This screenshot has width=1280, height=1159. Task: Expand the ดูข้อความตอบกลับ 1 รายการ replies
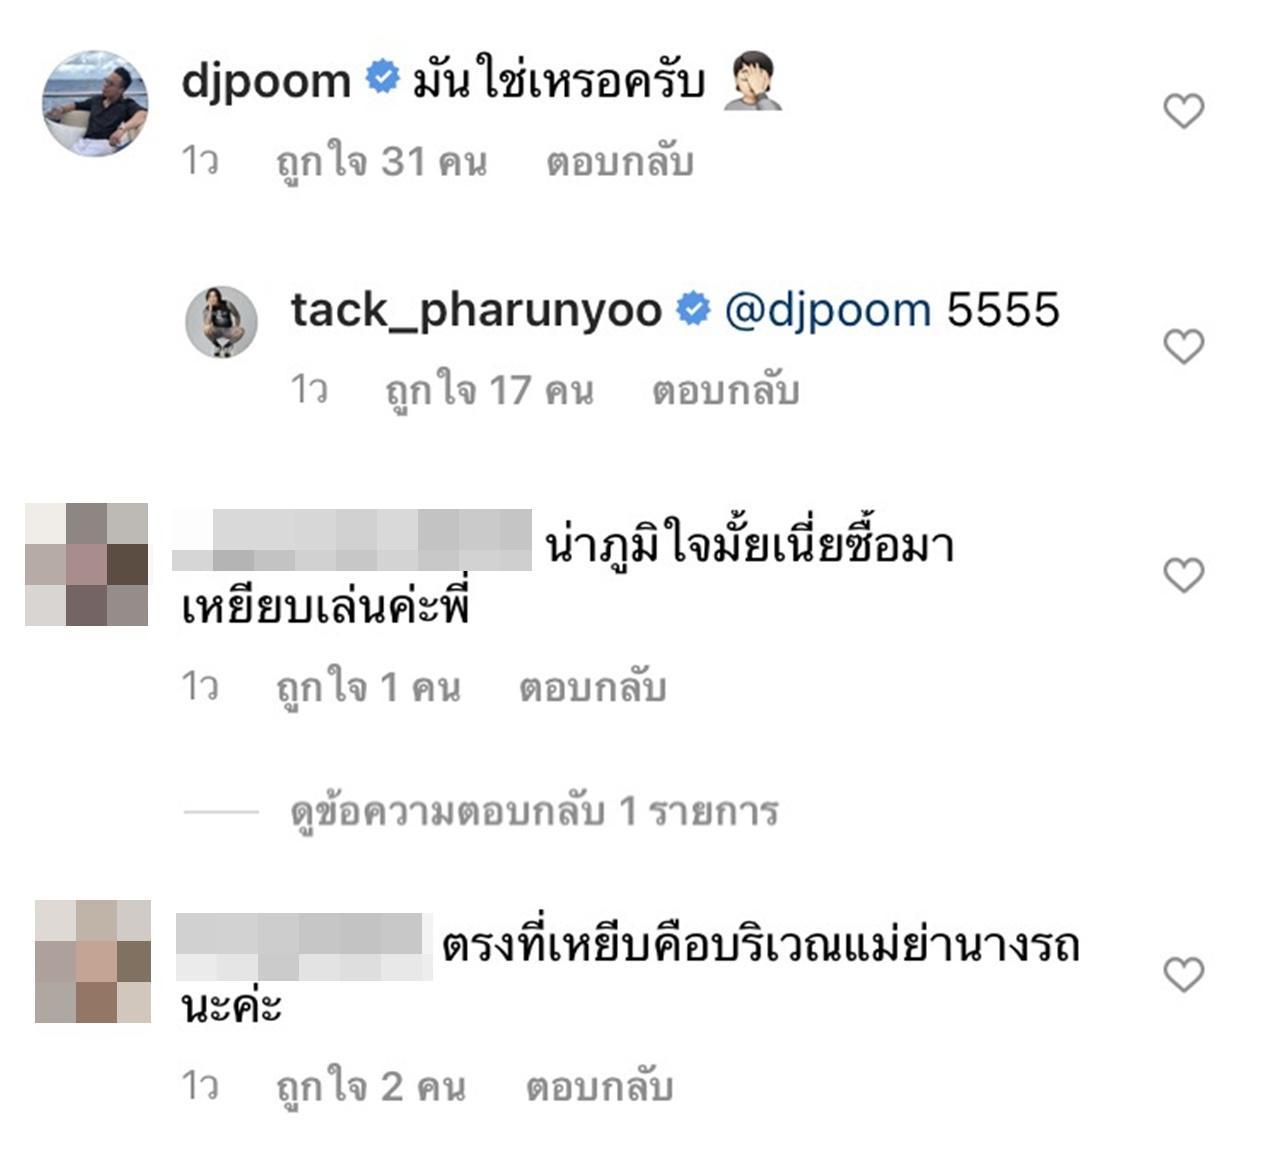(x=534, y=811)
